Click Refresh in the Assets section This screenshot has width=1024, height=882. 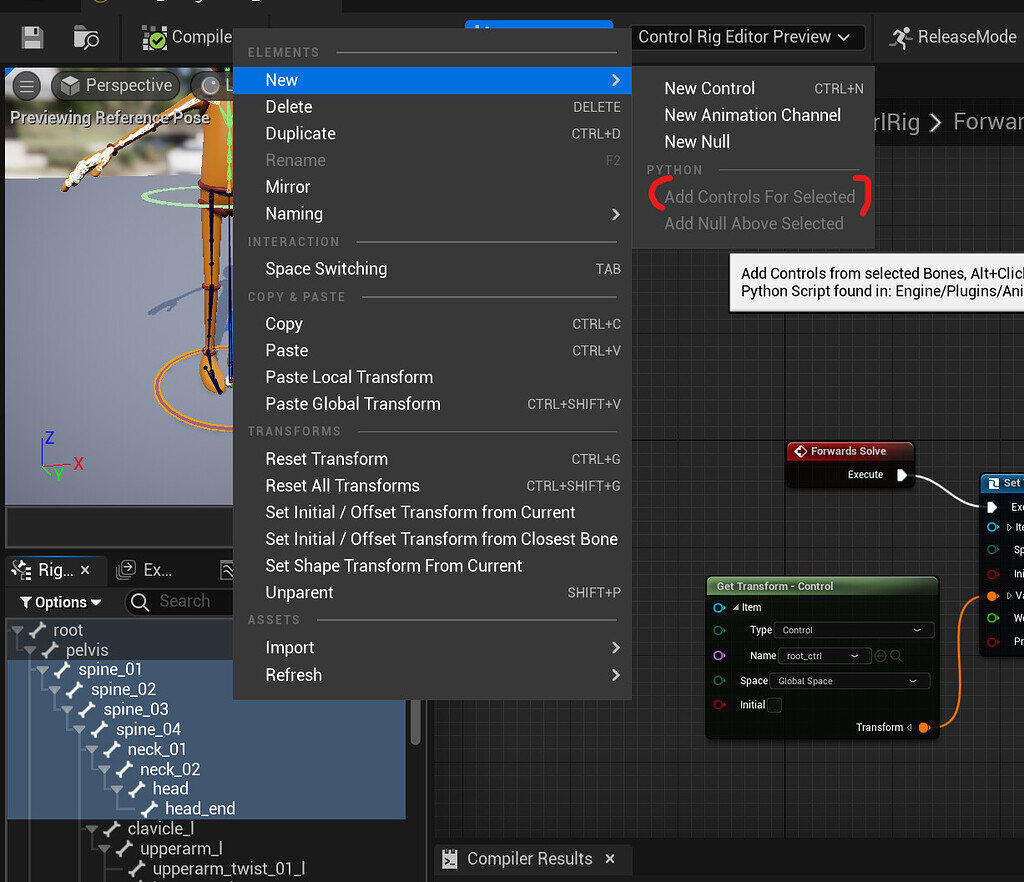[x=293, y=675]
